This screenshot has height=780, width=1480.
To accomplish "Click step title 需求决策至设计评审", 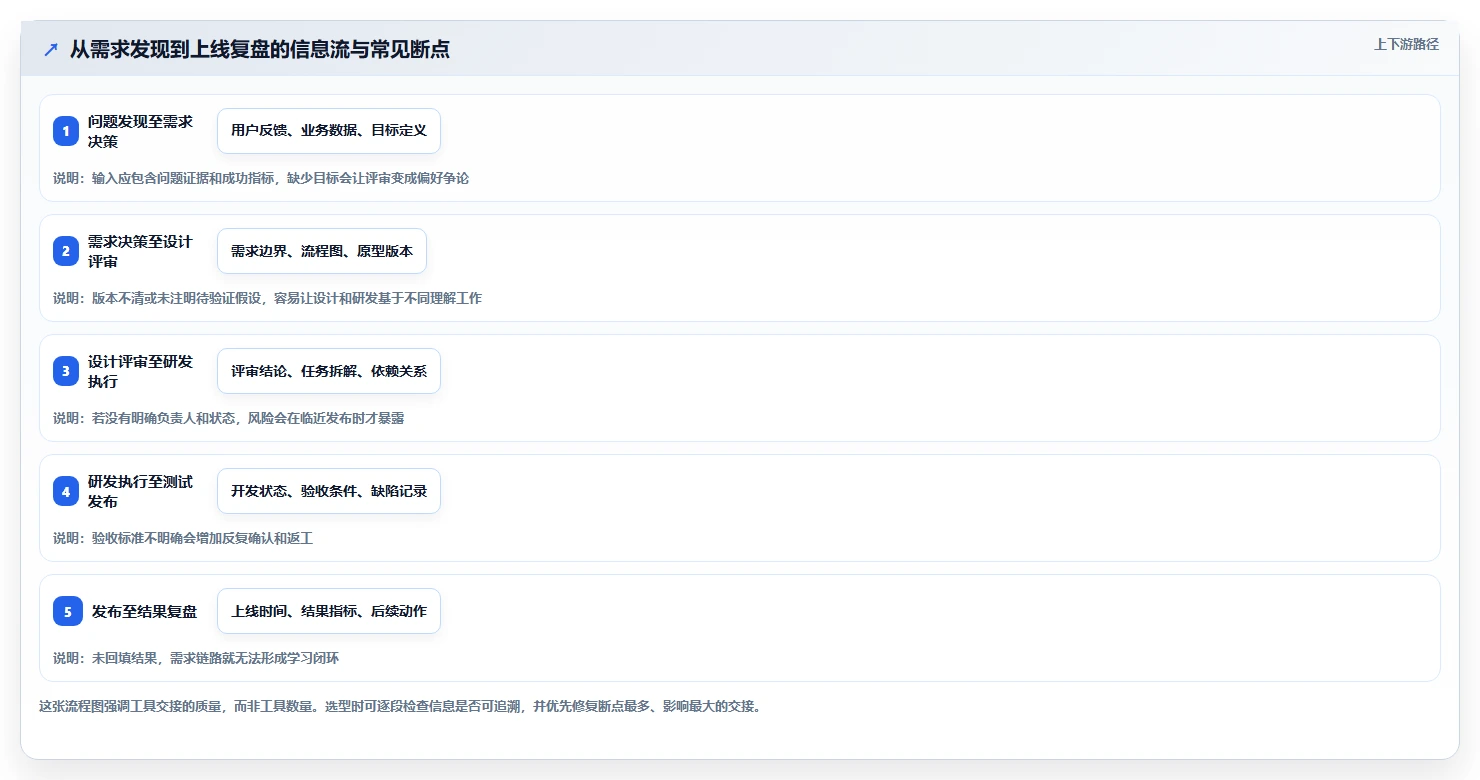I will pyautogui.click(x=140, y=251).
